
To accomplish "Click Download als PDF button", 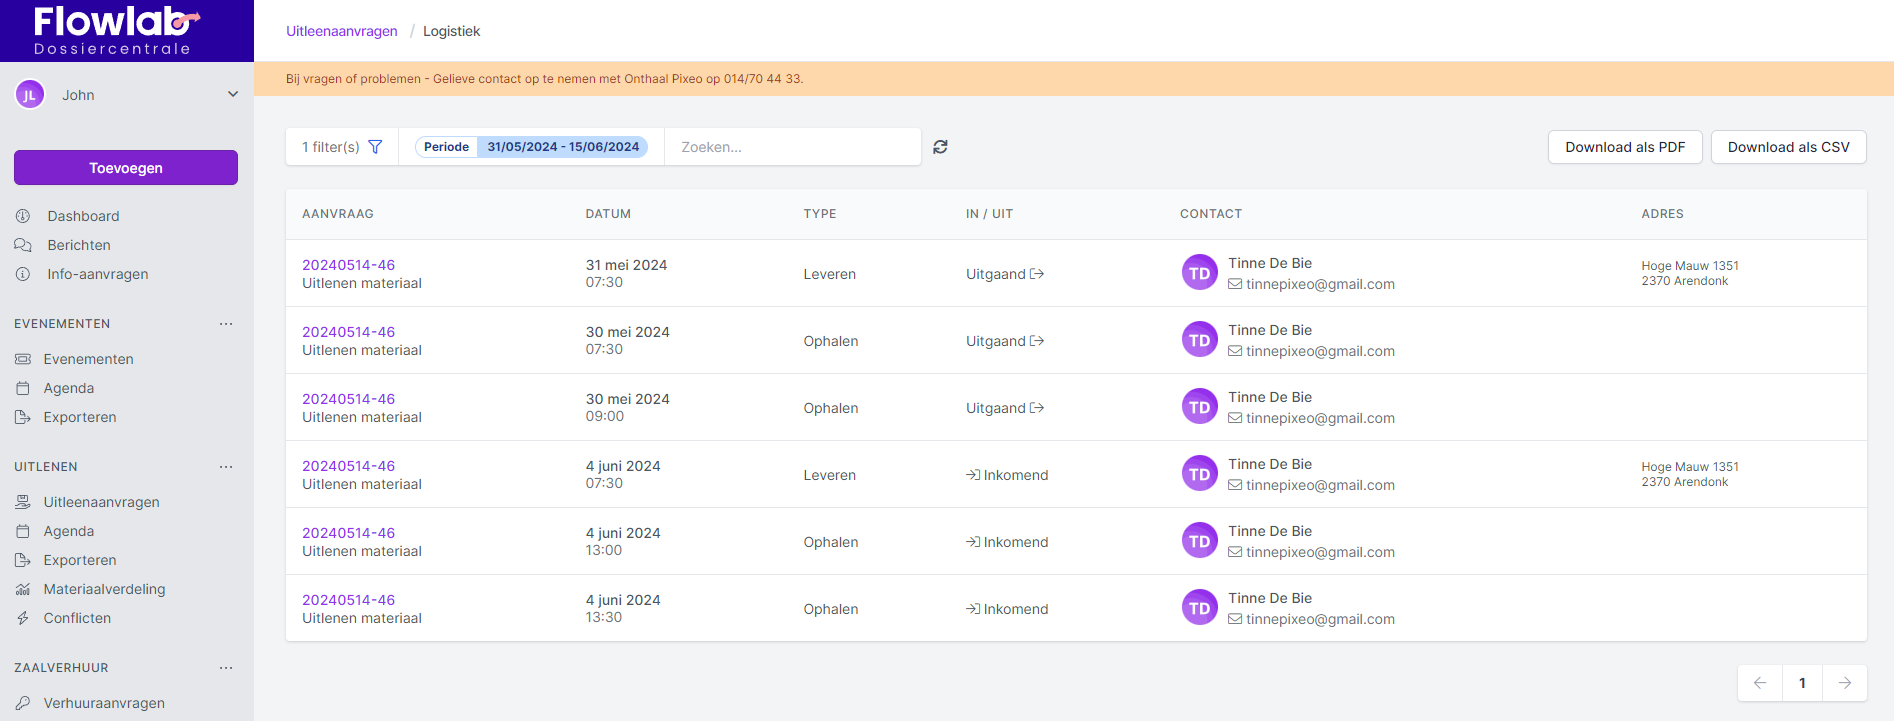I will pyautogui.click(x=1625, y=147).
